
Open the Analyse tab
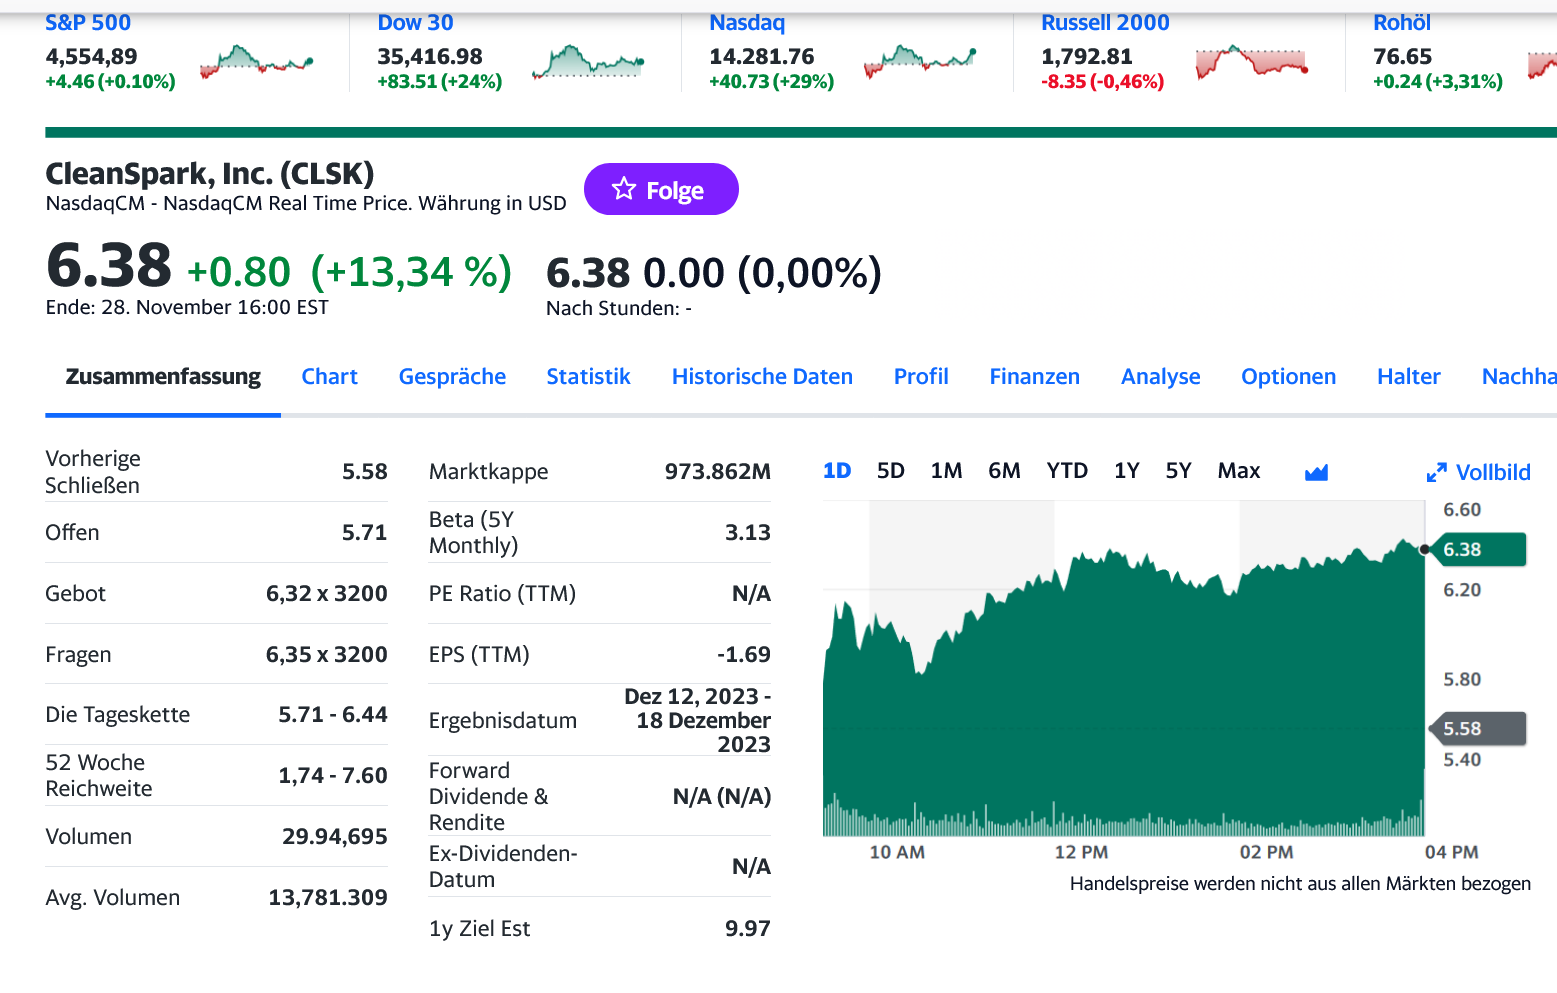[x=1160, y=376]
